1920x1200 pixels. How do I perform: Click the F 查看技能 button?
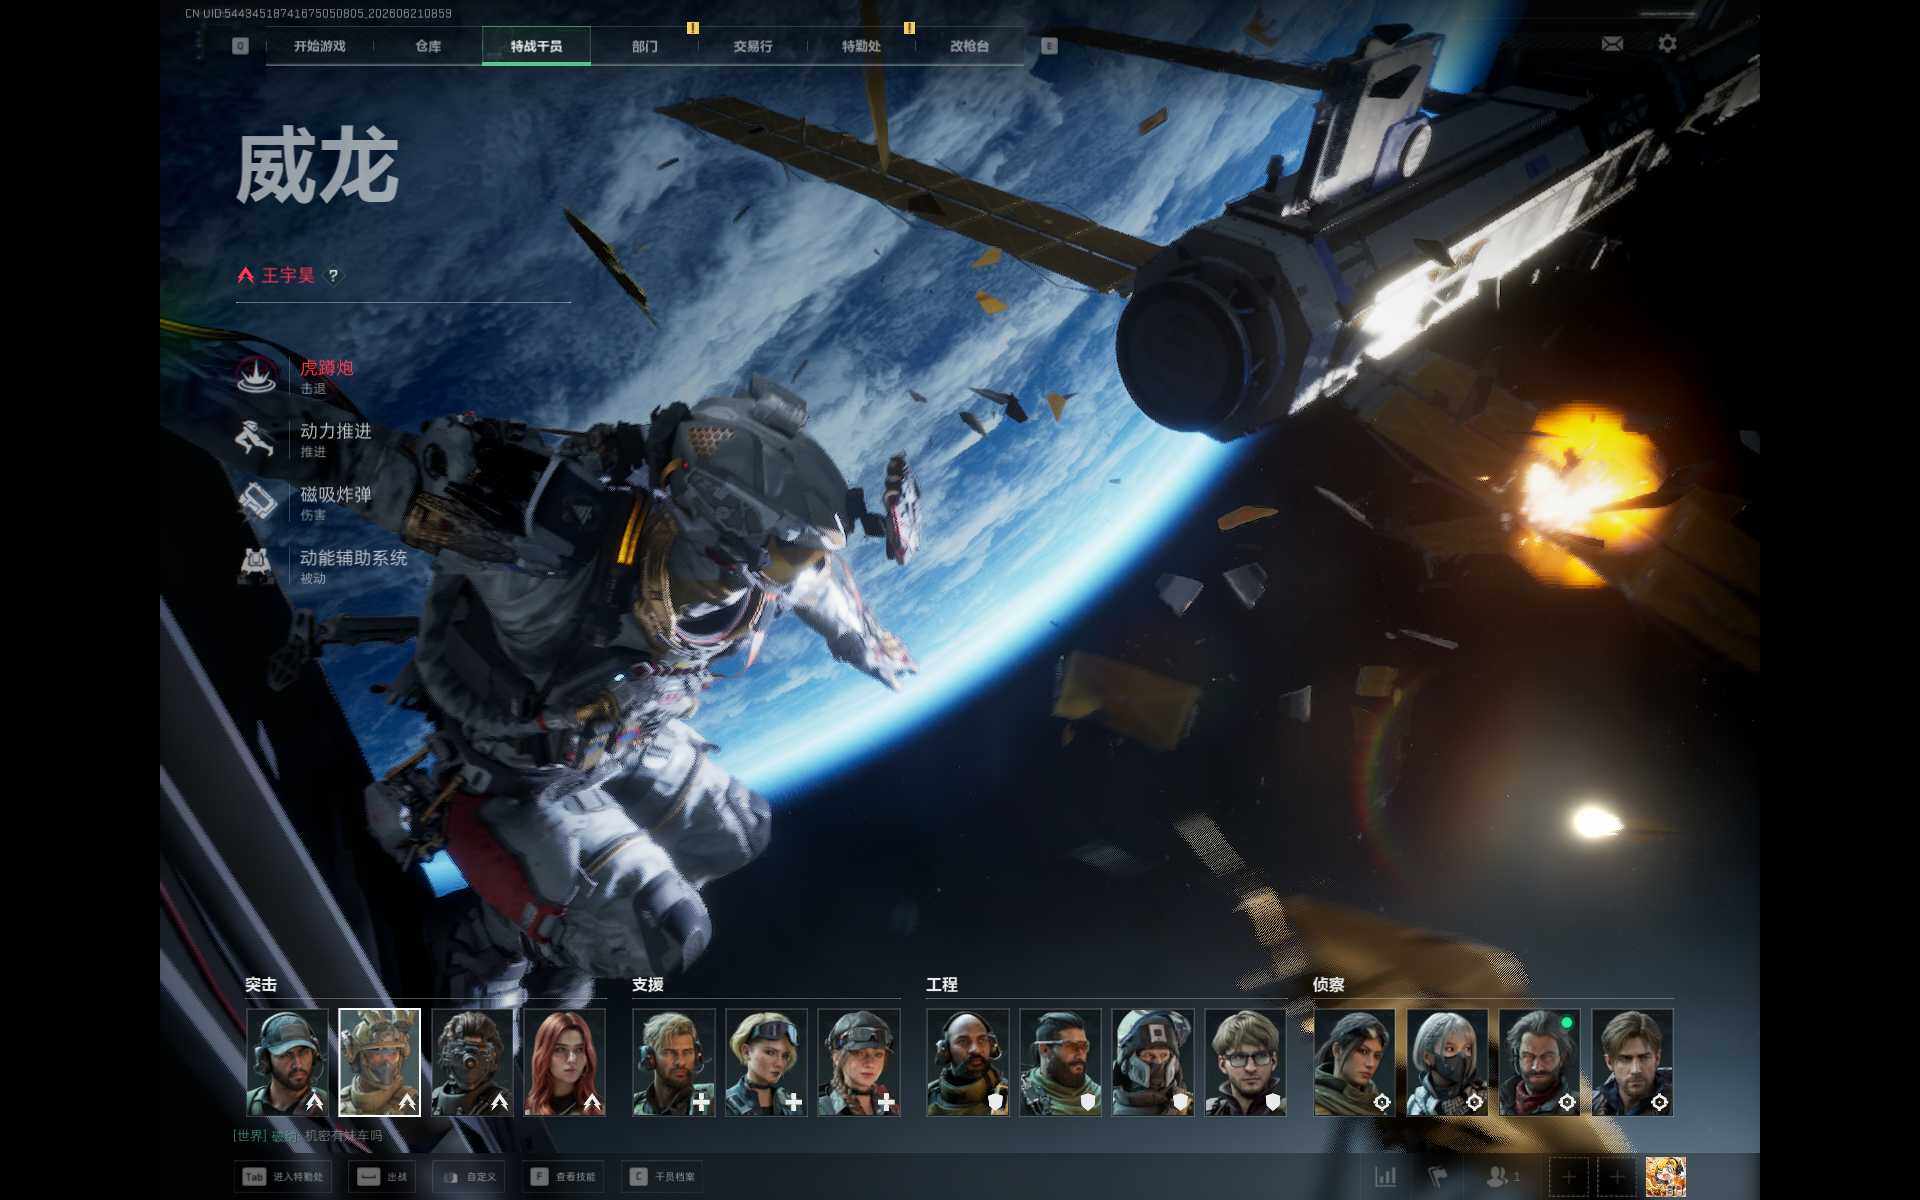[563, 1177]
